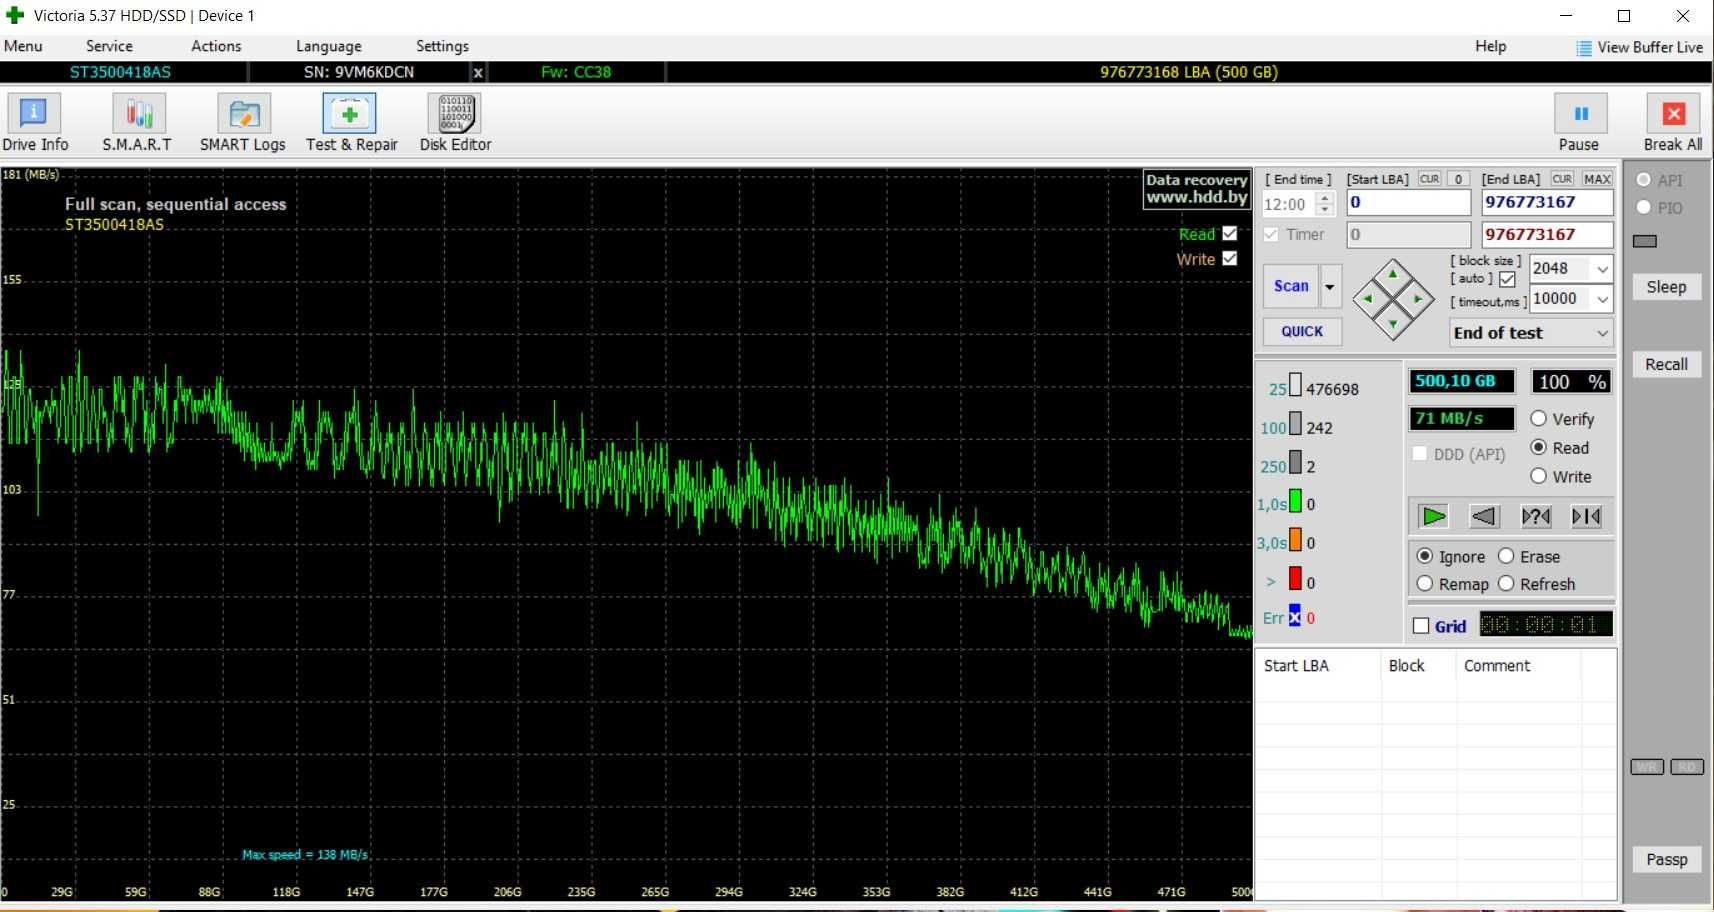Click the Victoria green cross title icon
The image size is (1714, 912).
point(15,15)
